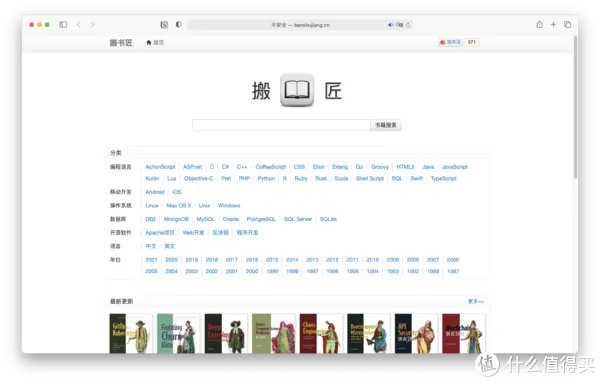
Task: Go forward with the forward arrow
Action: (92, 24)
